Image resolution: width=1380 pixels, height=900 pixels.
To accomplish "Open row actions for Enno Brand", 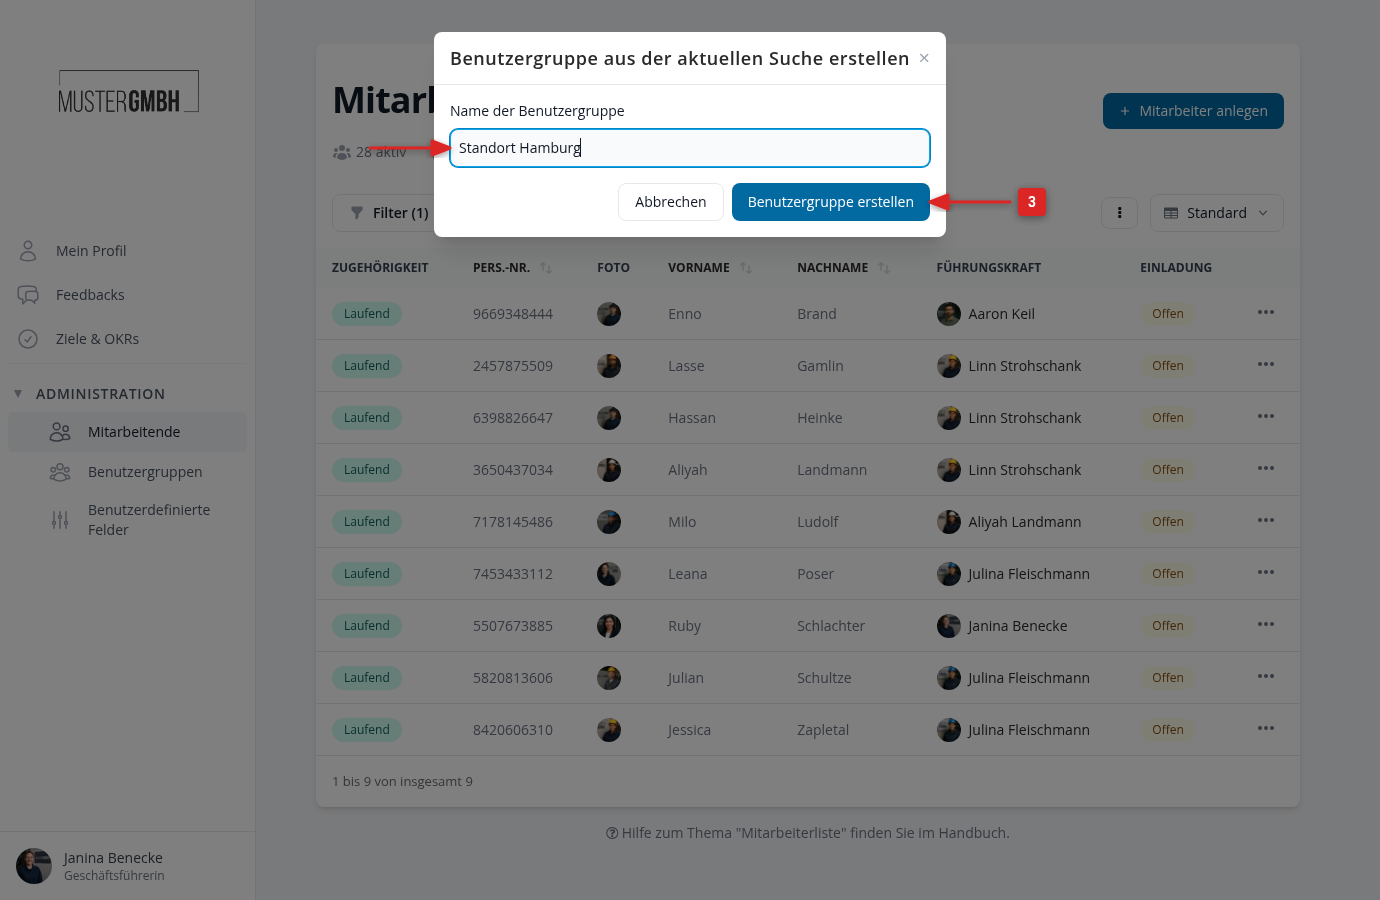I will (1266, 313).
